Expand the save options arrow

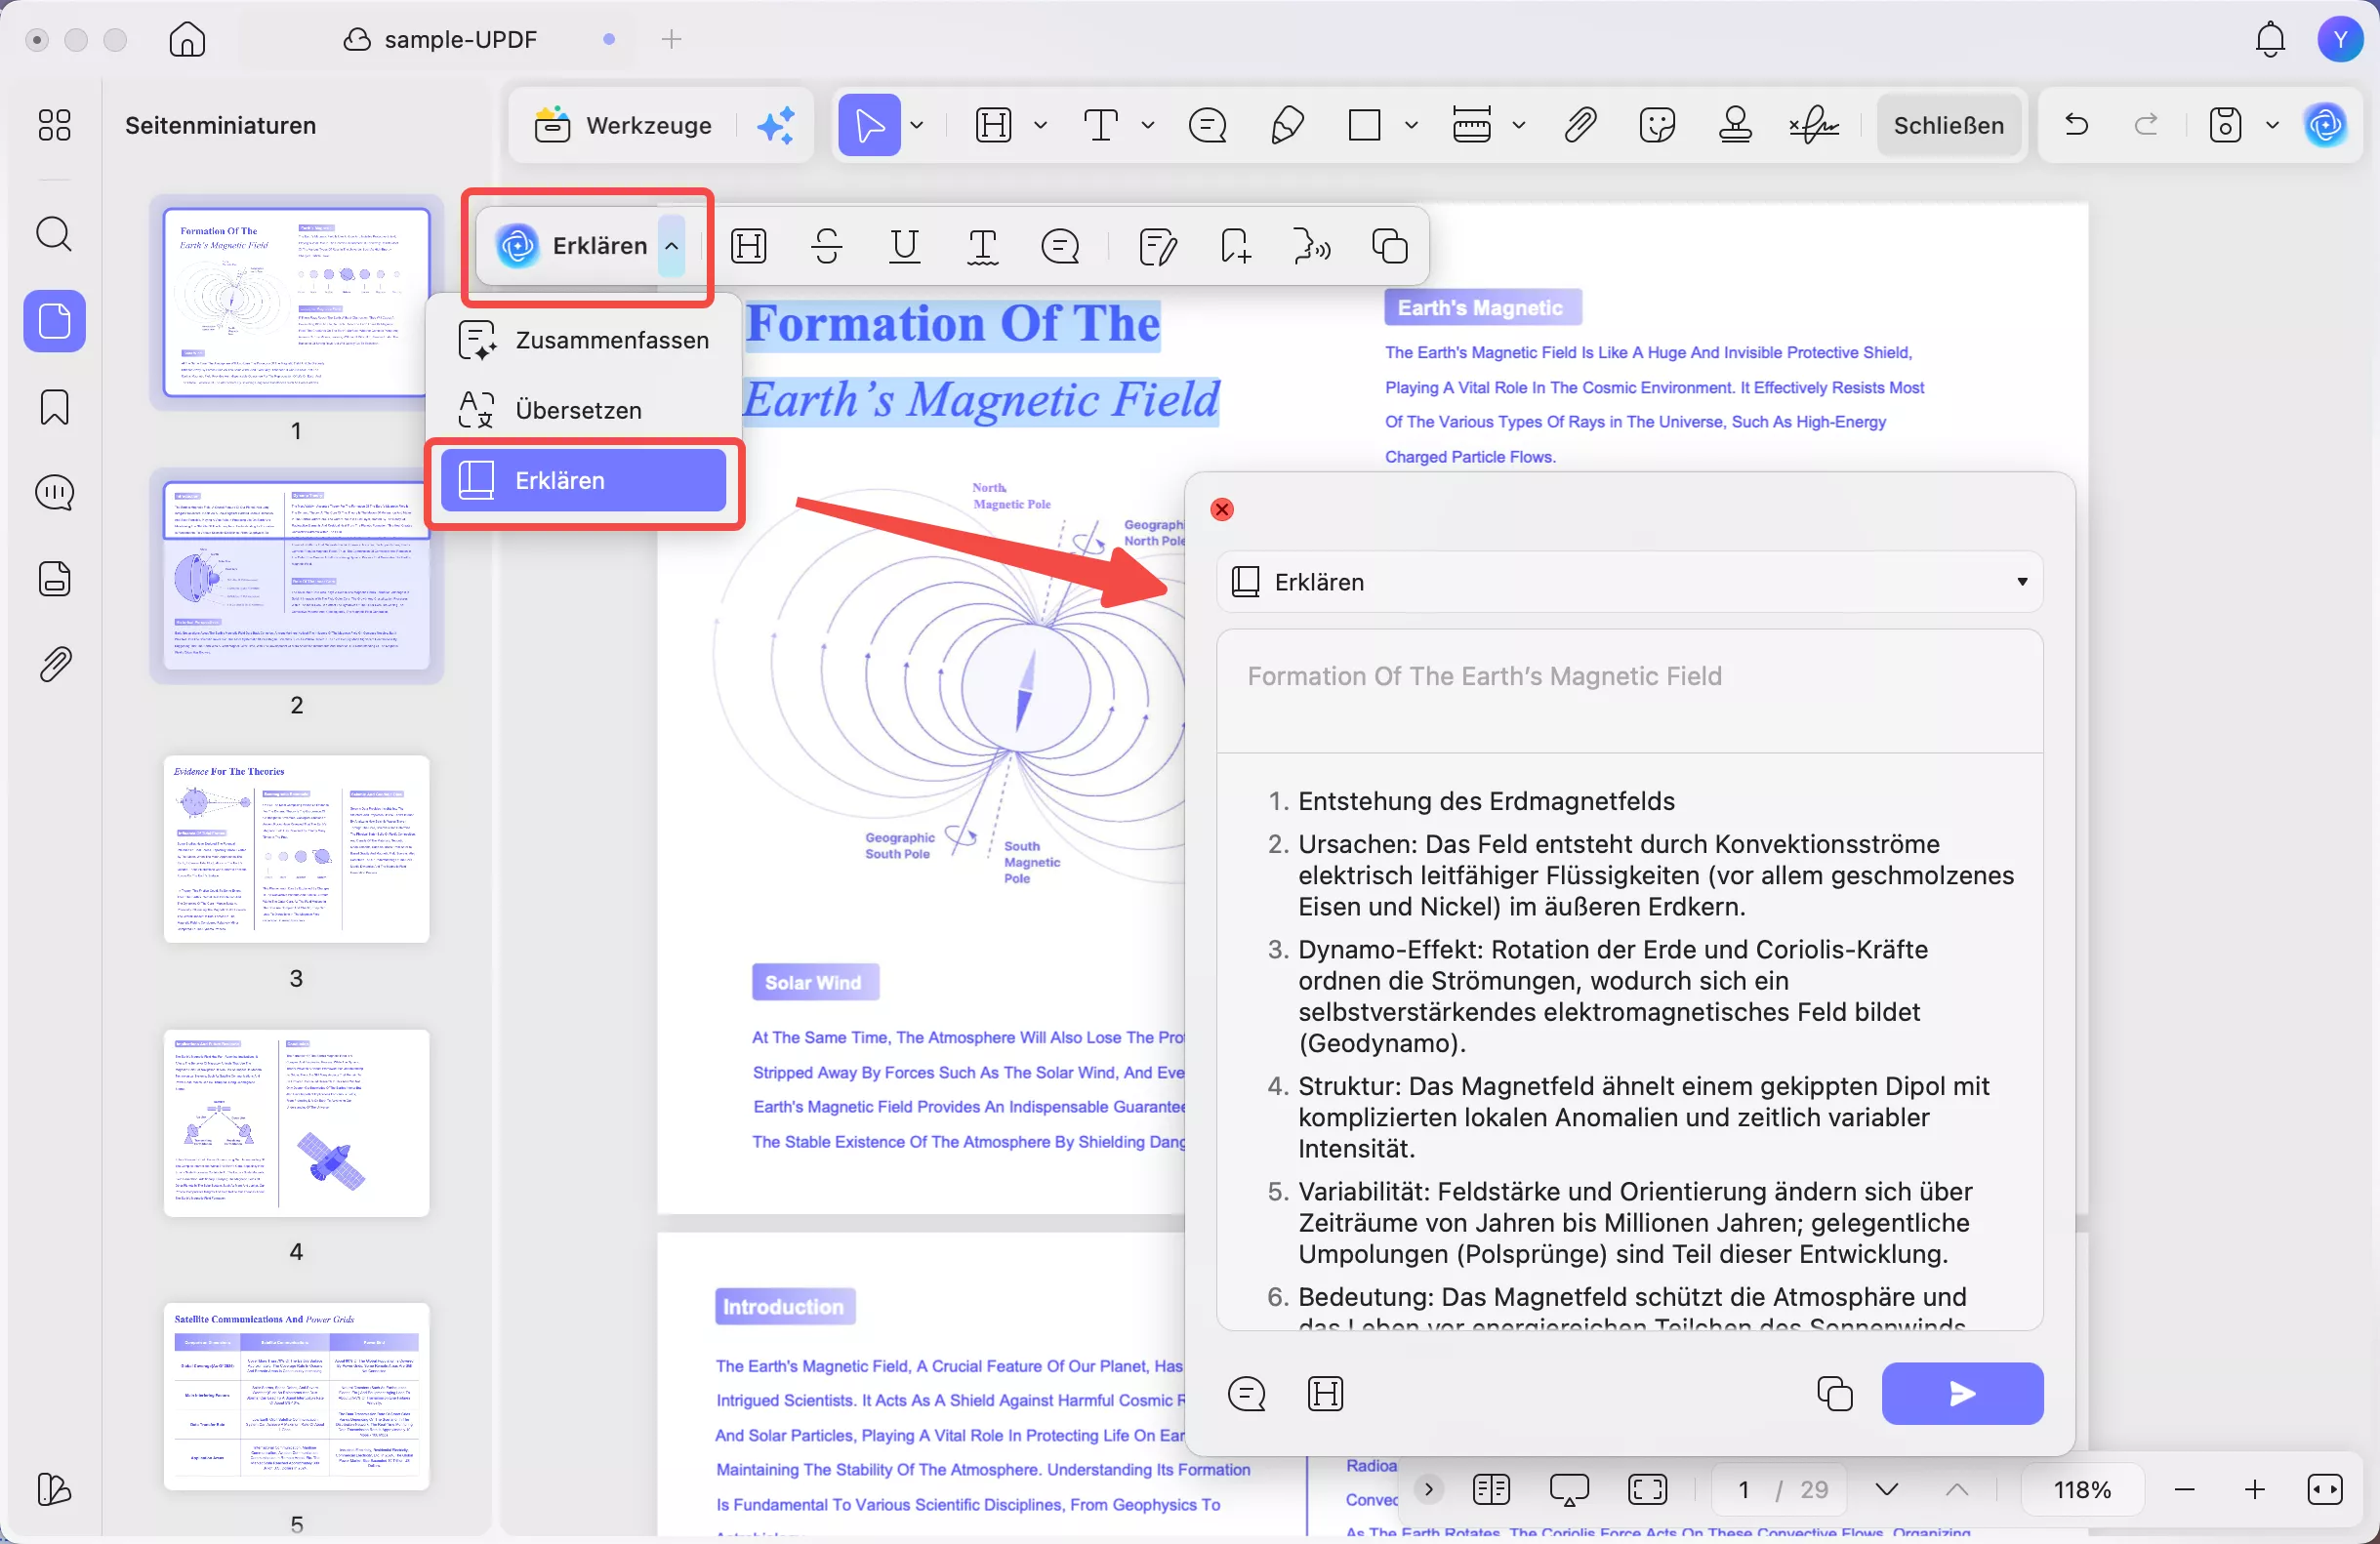(2272, 125)
